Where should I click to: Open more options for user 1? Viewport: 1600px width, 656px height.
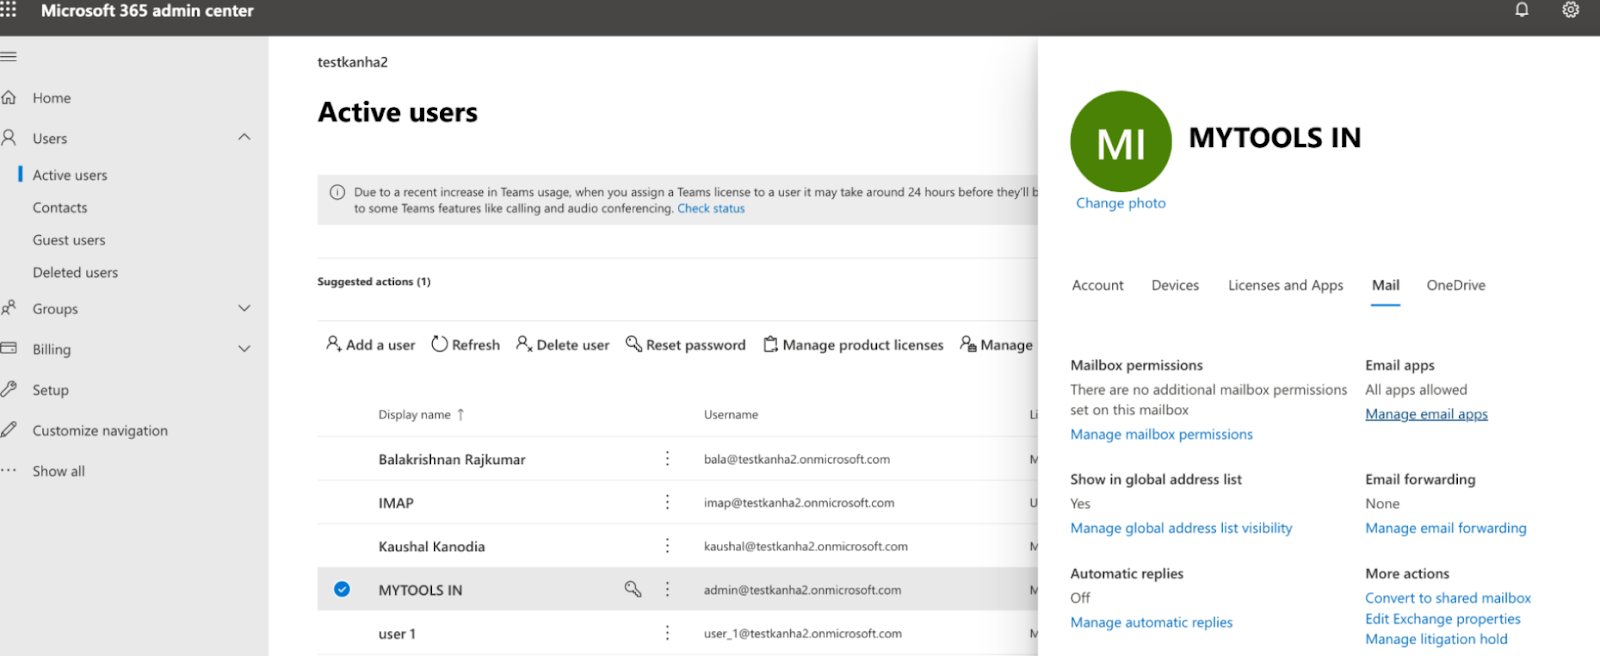coord(667,633)
